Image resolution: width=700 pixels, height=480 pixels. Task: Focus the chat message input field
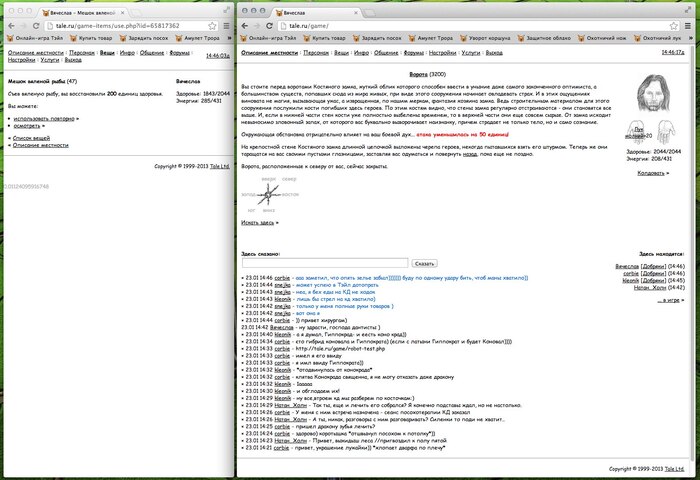325,263
